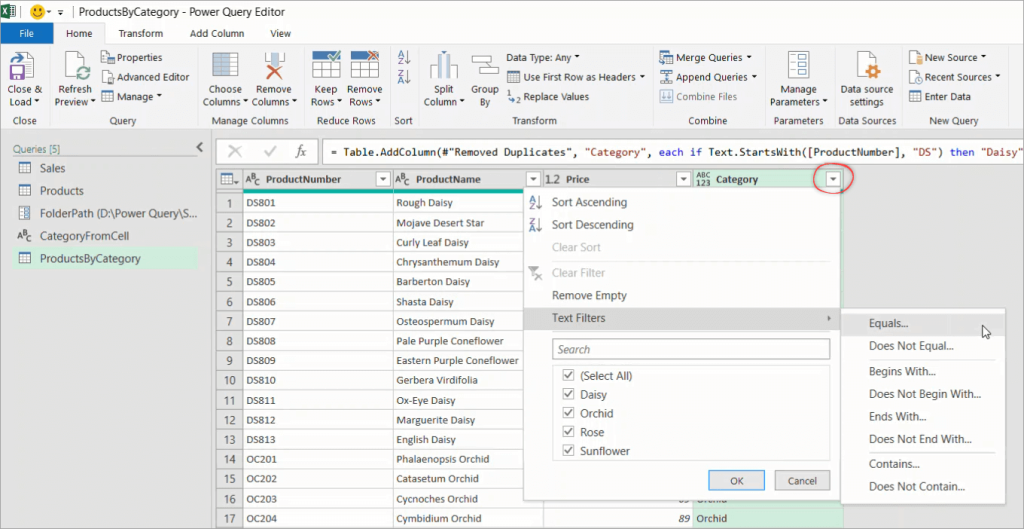Click the table corner menu icon
Image resolution: width=1024 pixels, height=529 pixels.
click(x=229, y=180)
